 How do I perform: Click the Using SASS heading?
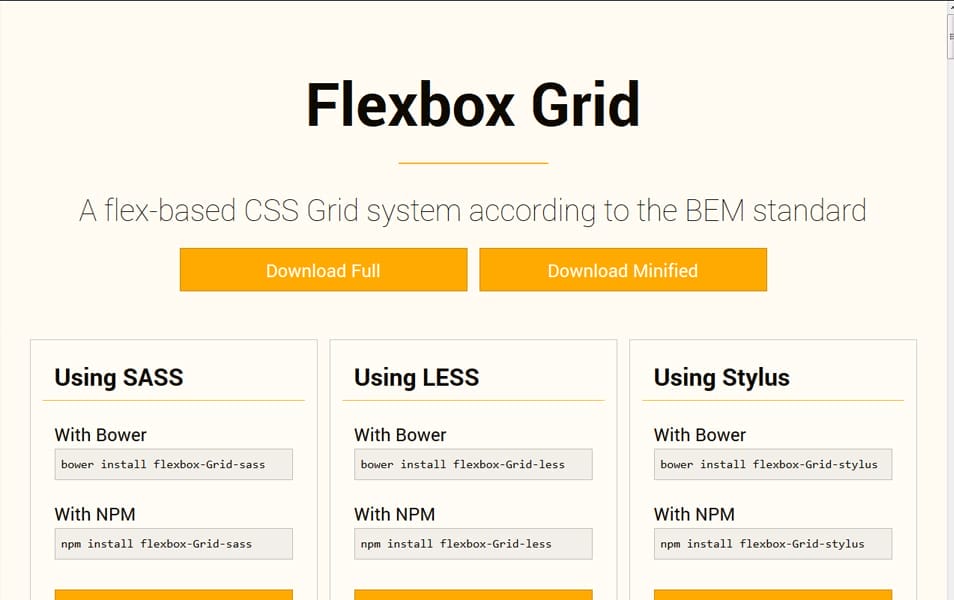tap(119, 377)
